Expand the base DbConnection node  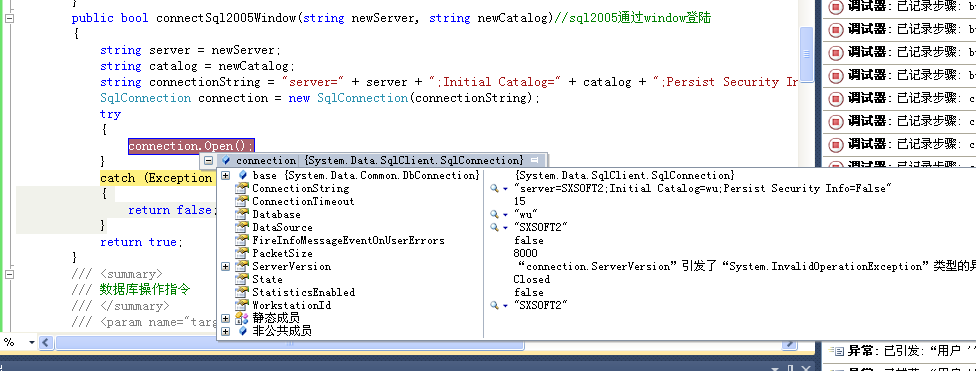[225, 176]
